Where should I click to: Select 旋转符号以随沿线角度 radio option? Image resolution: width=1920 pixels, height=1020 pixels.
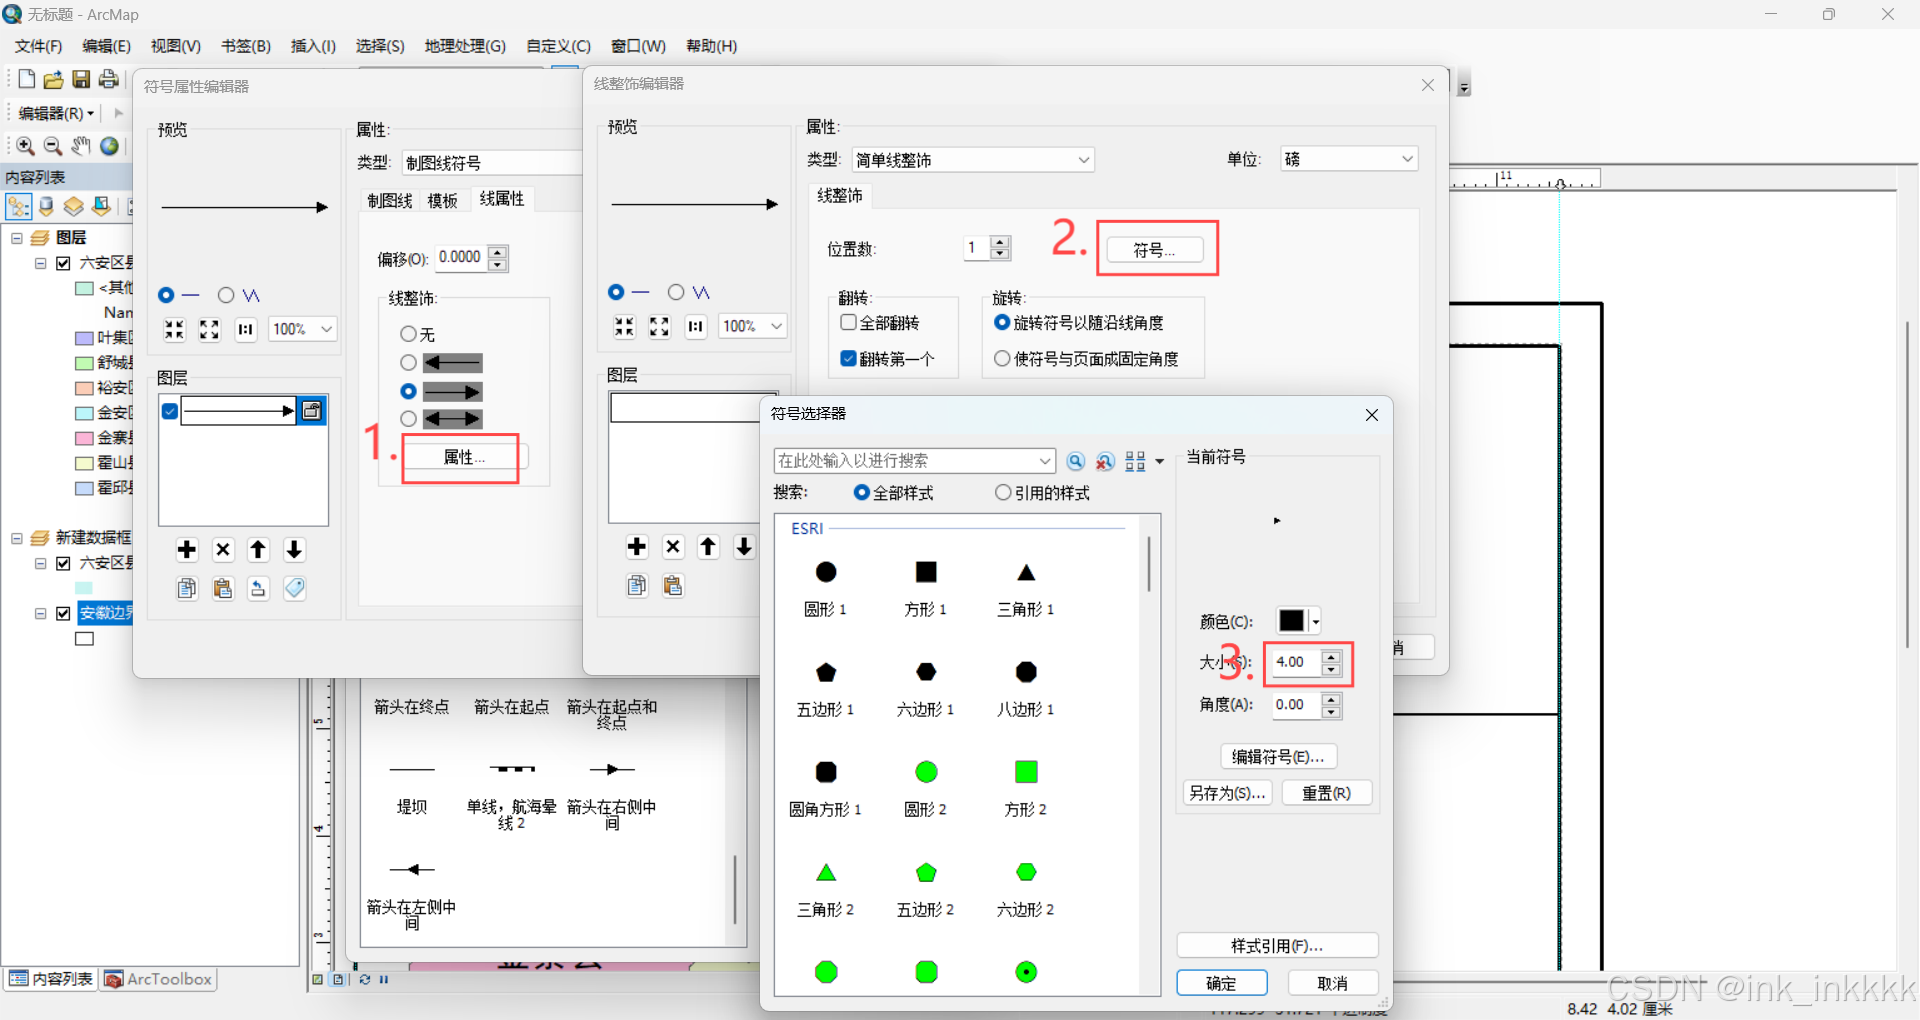(x=1002, y=323)
